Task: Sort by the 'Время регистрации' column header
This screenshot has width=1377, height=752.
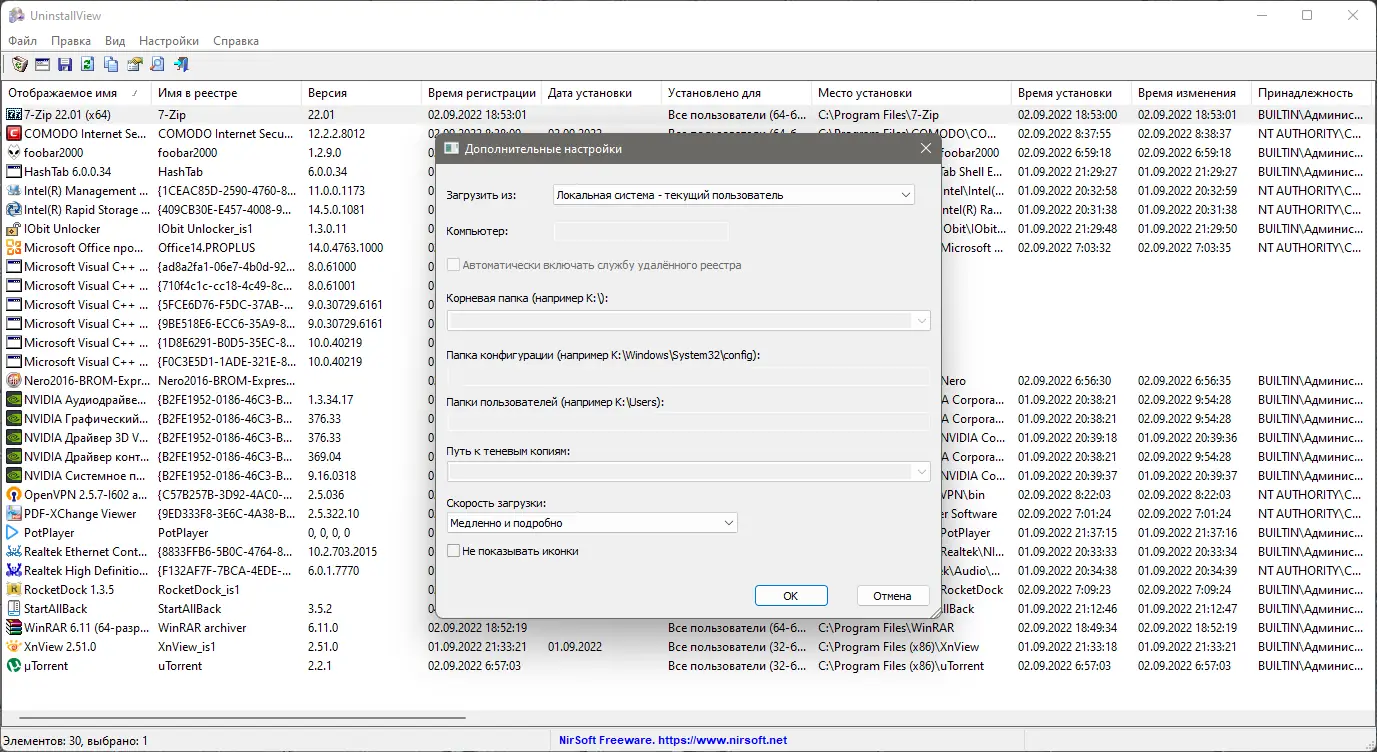Action: (x=481, y=93)
